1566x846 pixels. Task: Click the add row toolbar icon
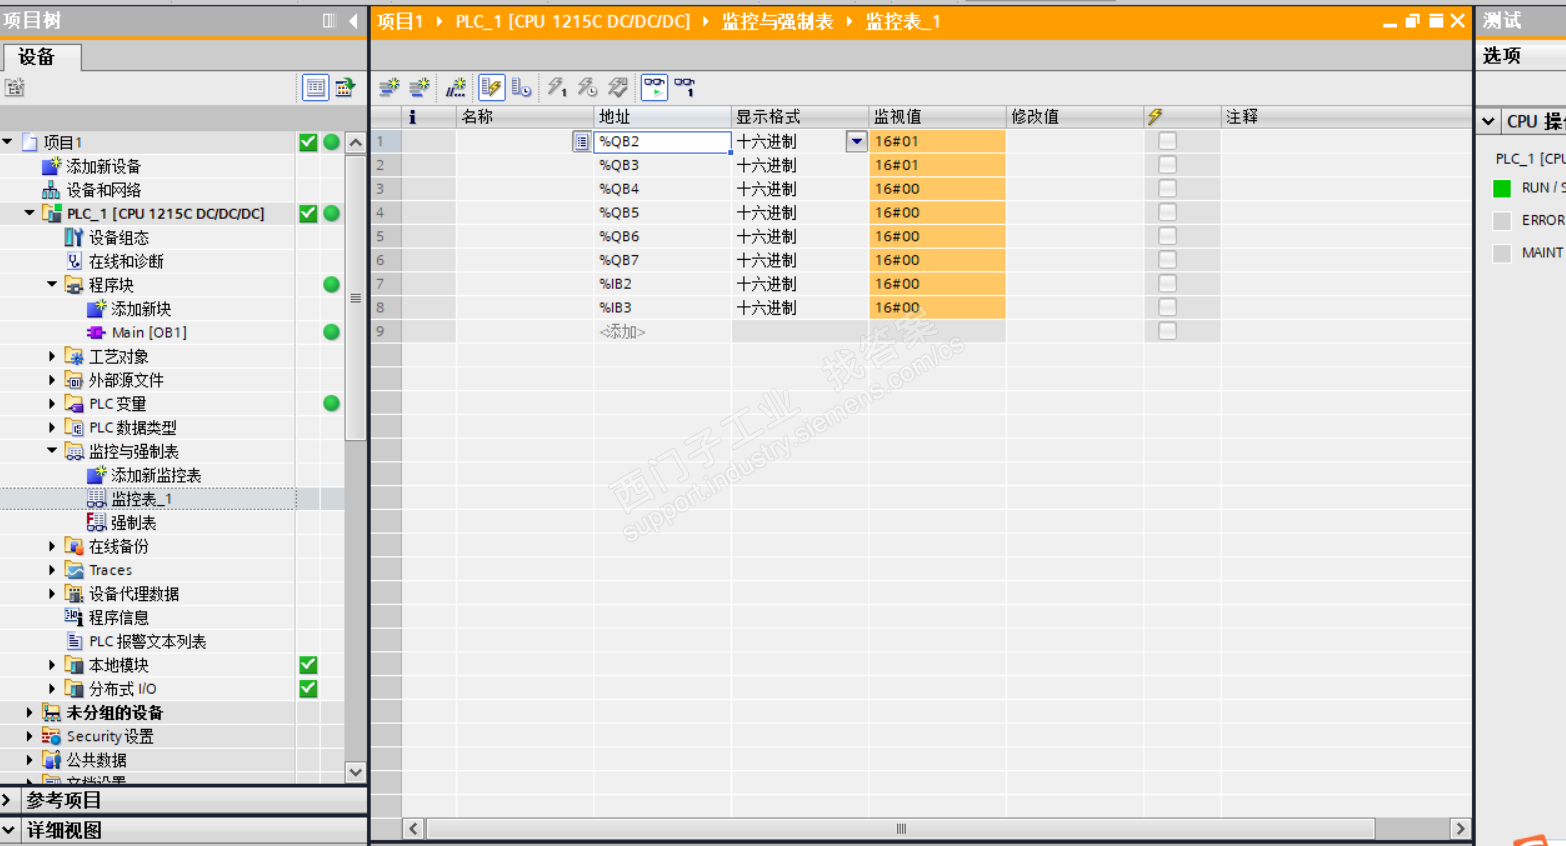pos(420,88)
